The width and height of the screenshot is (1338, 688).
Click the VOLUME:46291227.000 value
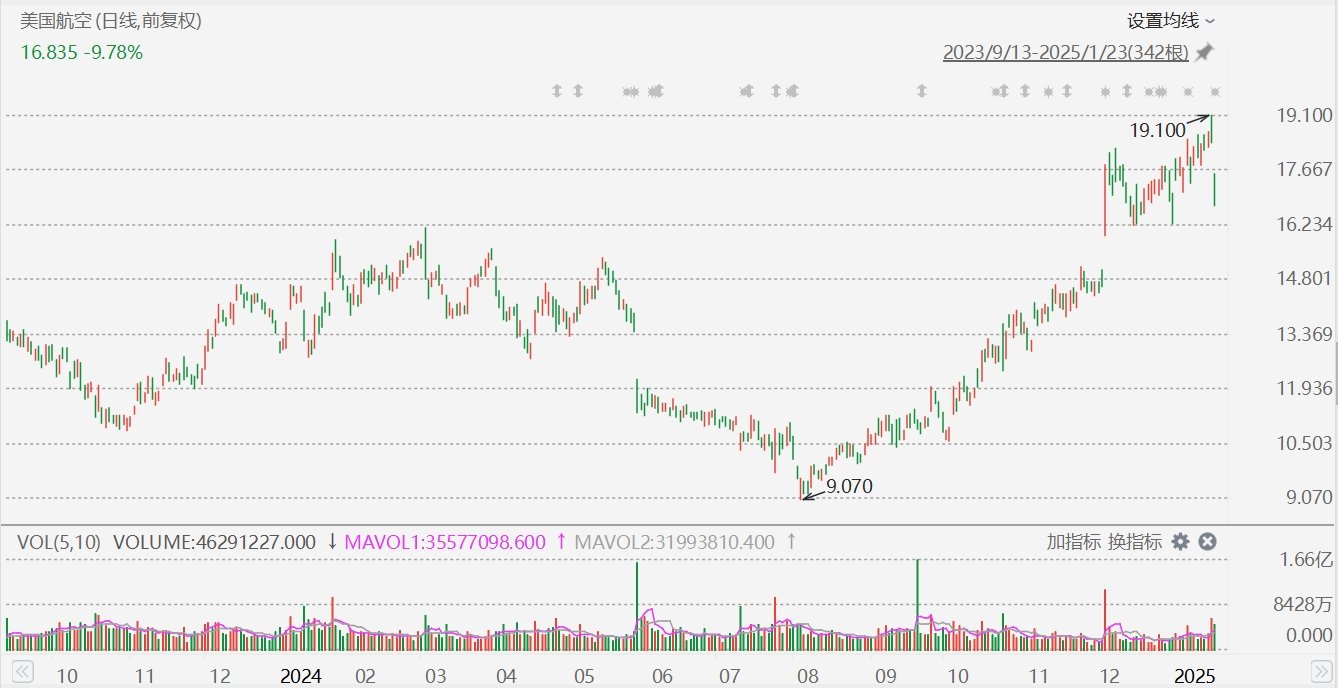[x=215, y=542]
